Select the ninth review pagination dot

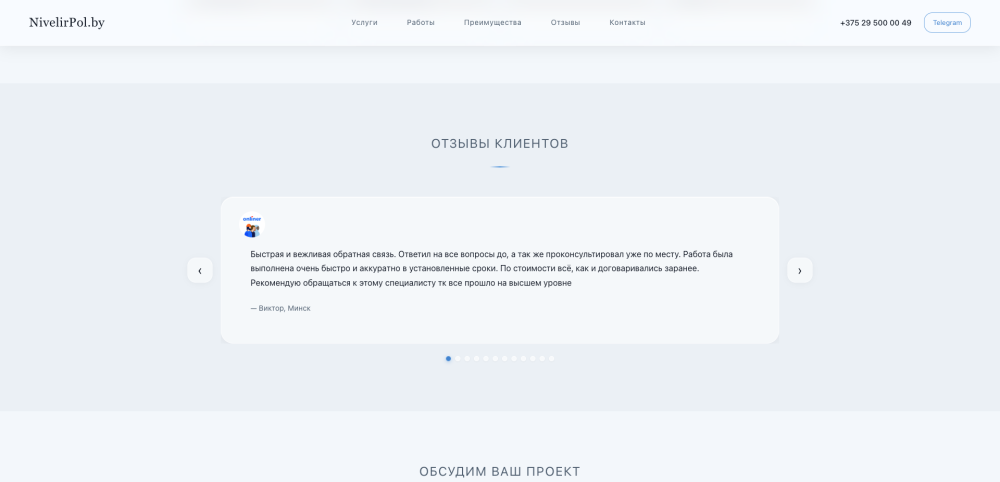pyautogui.click(x=524, y=358)
